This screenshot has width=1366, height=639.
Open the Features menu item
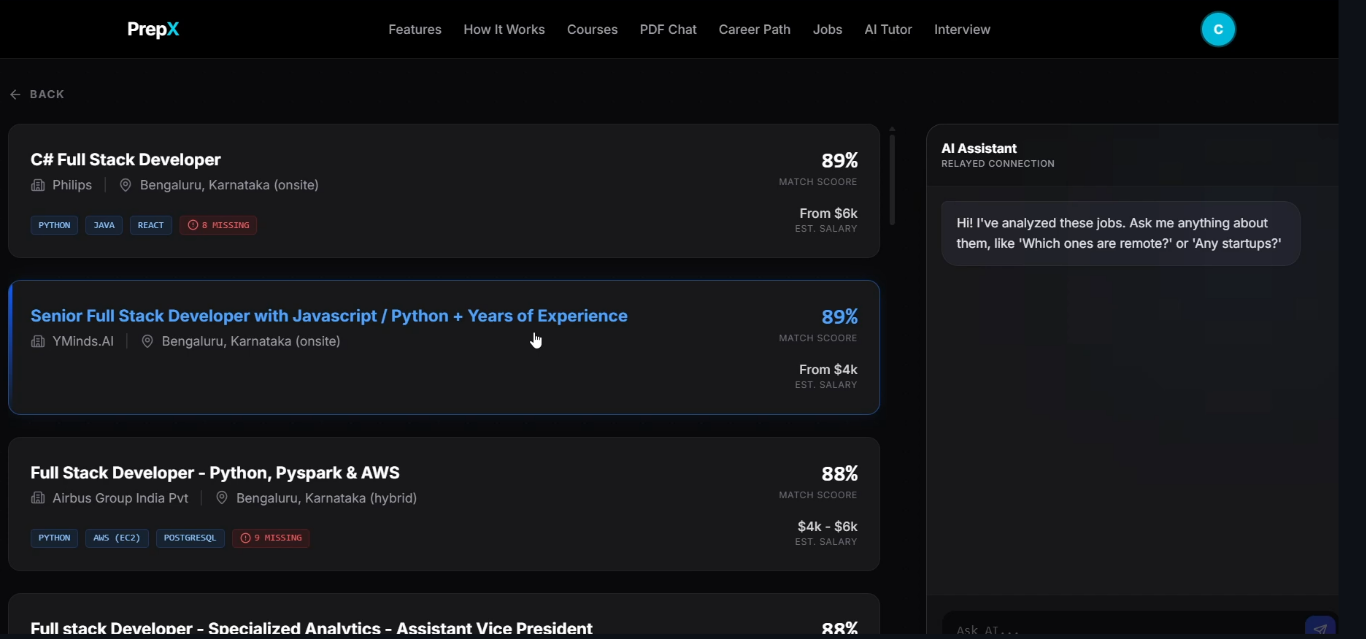tap(415, 30)
